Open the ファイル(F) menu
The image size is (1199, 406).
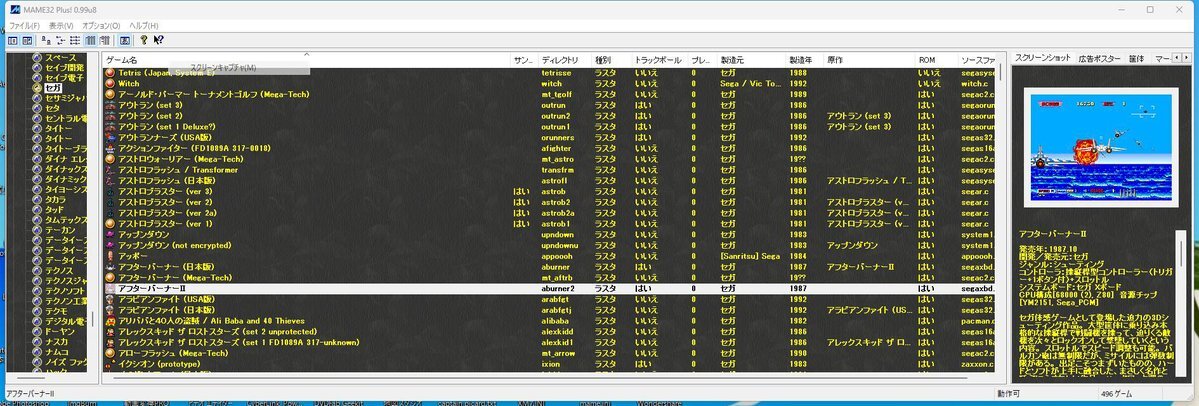pyautogui.click(x=24, y=25)
